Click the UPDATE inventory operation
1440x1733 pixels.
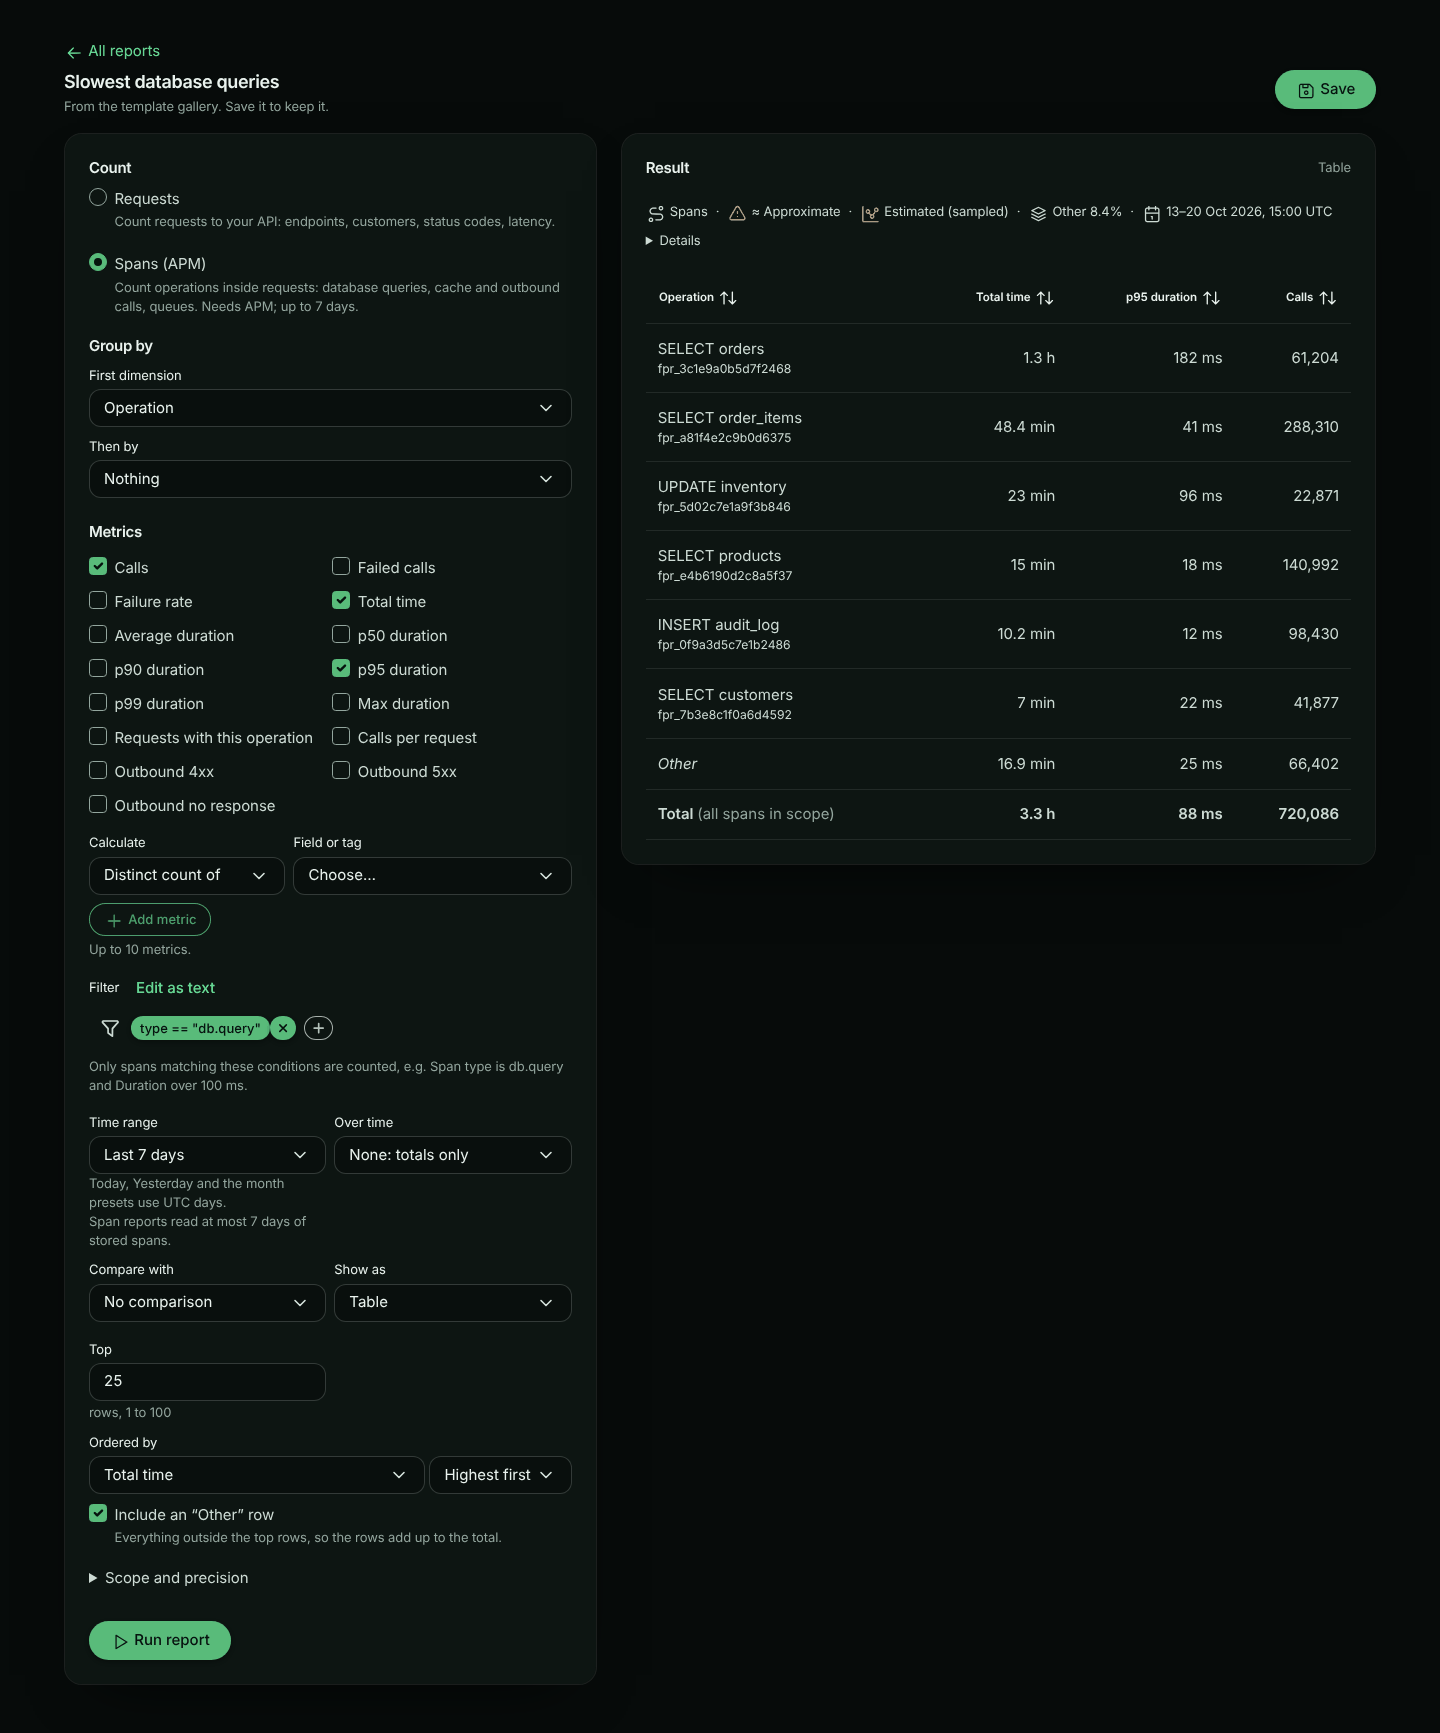point(722,487)
